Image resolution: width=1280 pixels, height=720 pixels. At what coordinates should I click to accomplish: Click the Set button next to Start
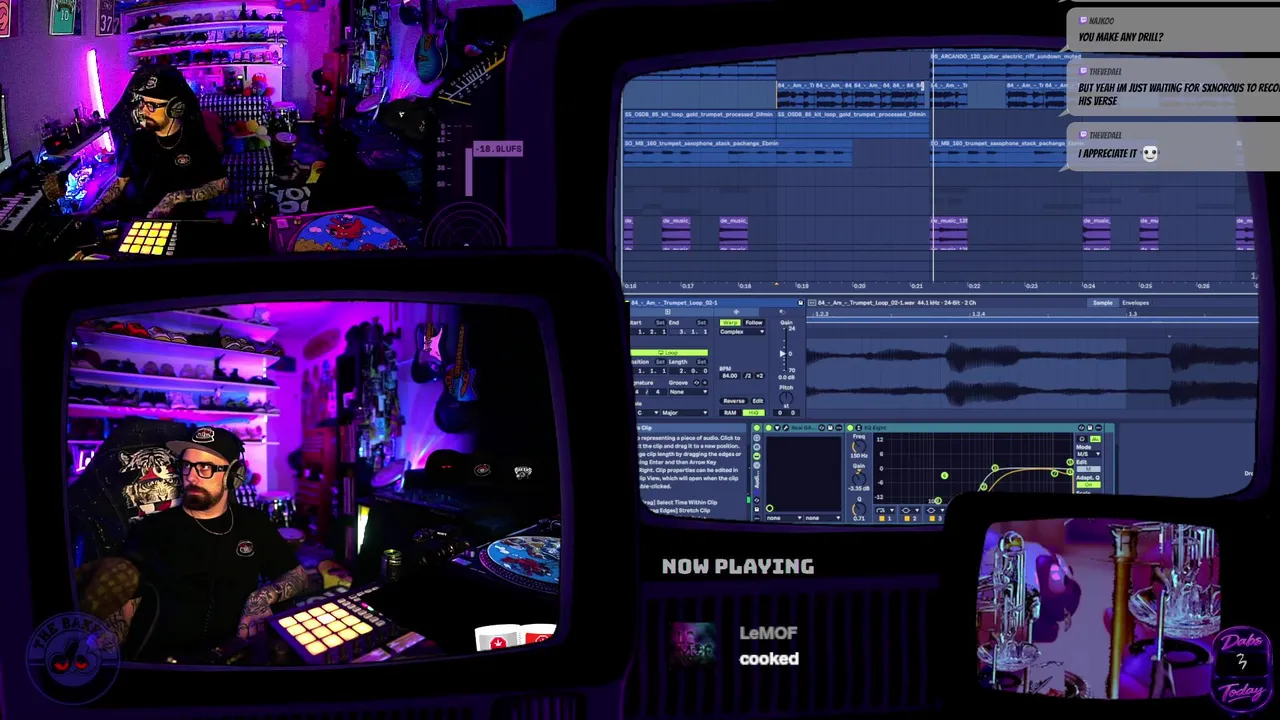coord(660,323)
